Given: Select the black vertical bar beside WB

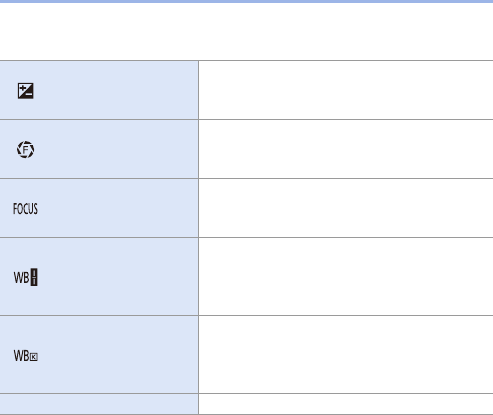Looking at the screenshot, I should coord(34,277).
